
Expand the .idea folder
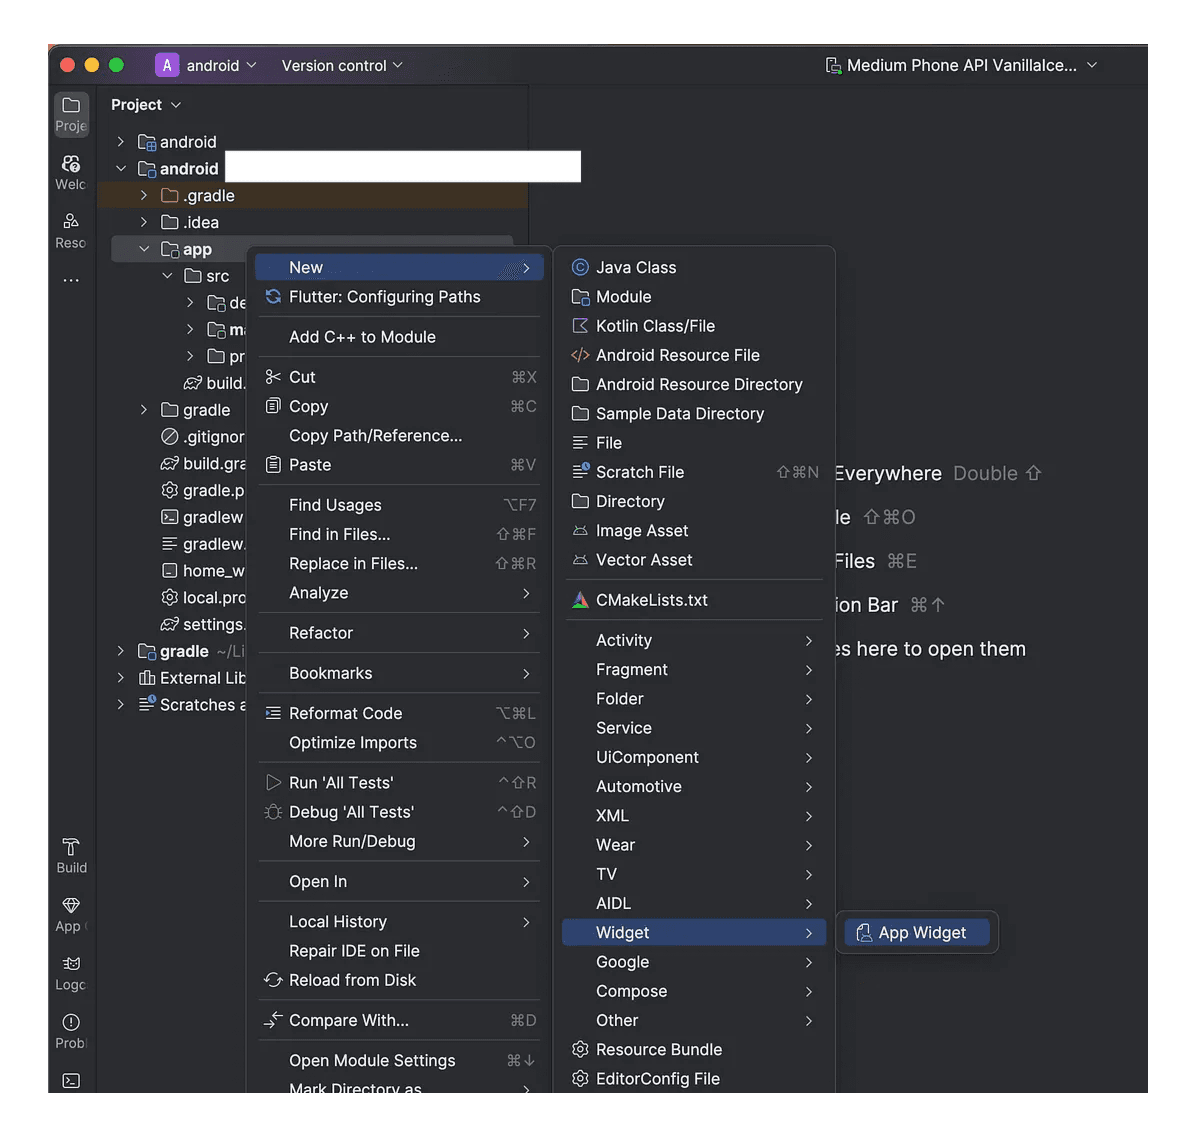[x=144, y=222]
